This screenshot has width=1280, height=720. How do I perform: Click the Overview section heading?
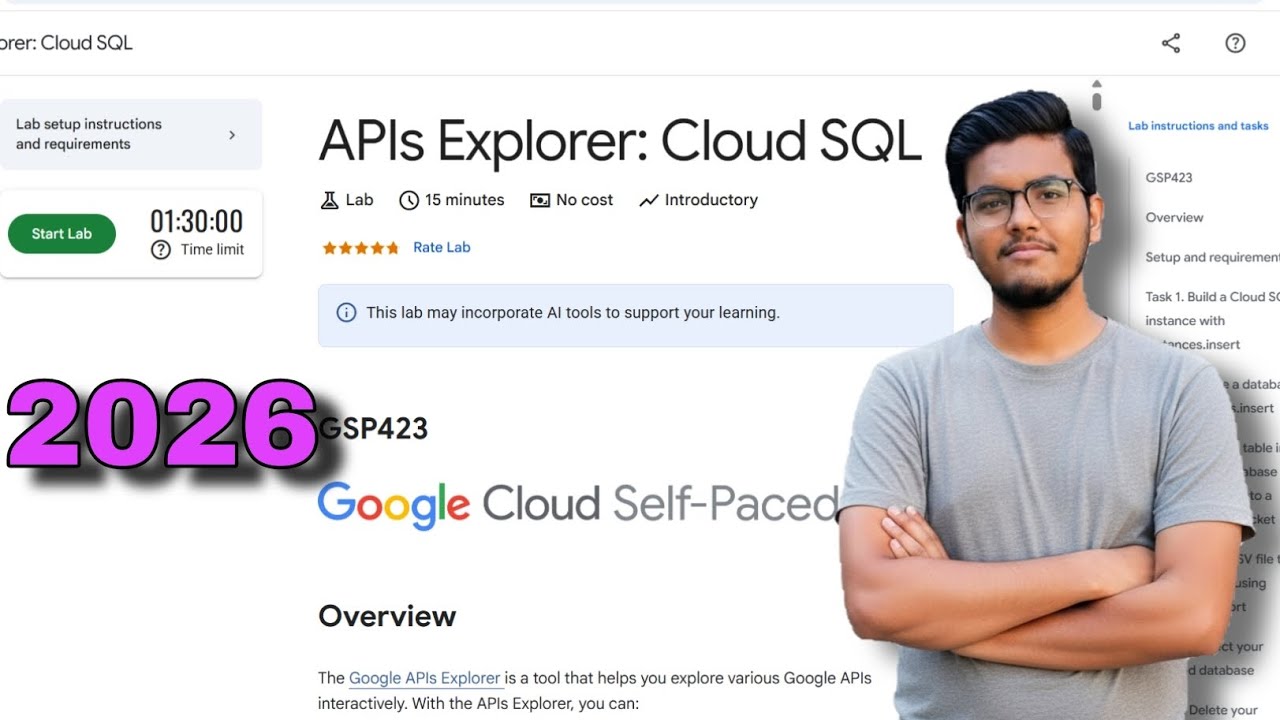pos(387,616)
